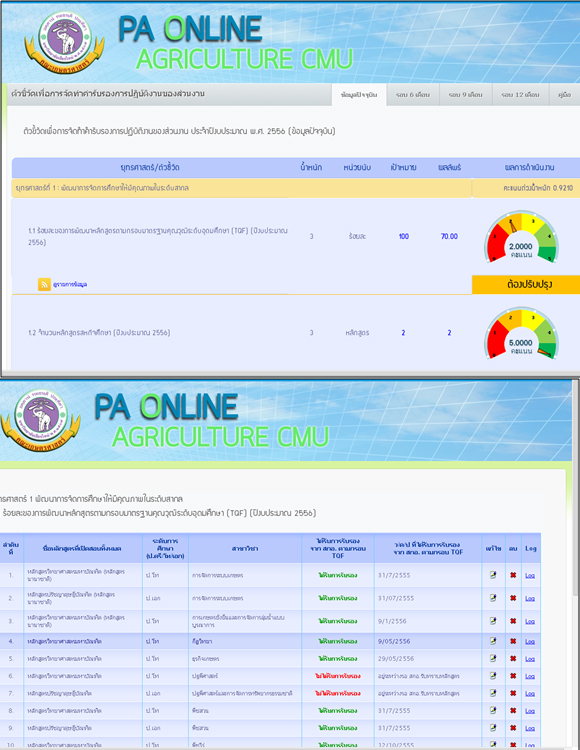
Task: Click the target value 100 link
Action: 404,236
